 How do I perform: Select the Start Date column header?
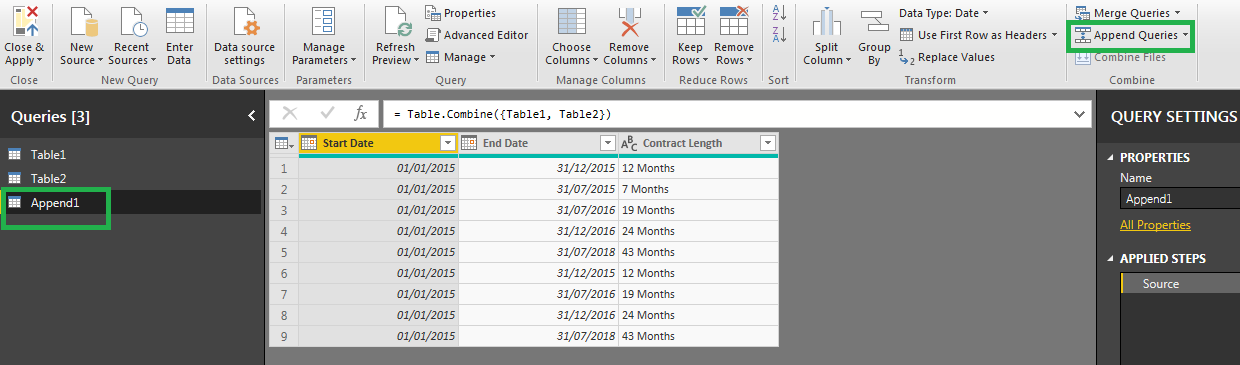[x=378, y=143]
